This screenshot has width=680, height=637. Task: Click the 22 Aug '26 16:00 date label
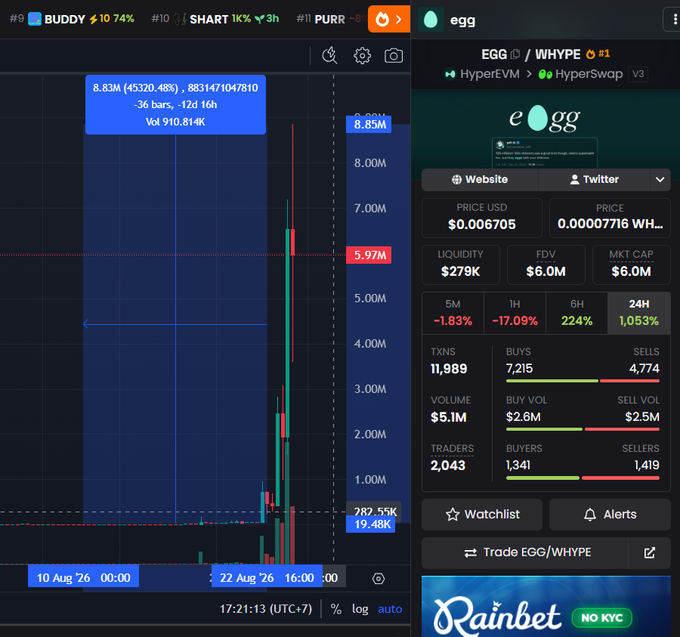(x=267, y=578)
